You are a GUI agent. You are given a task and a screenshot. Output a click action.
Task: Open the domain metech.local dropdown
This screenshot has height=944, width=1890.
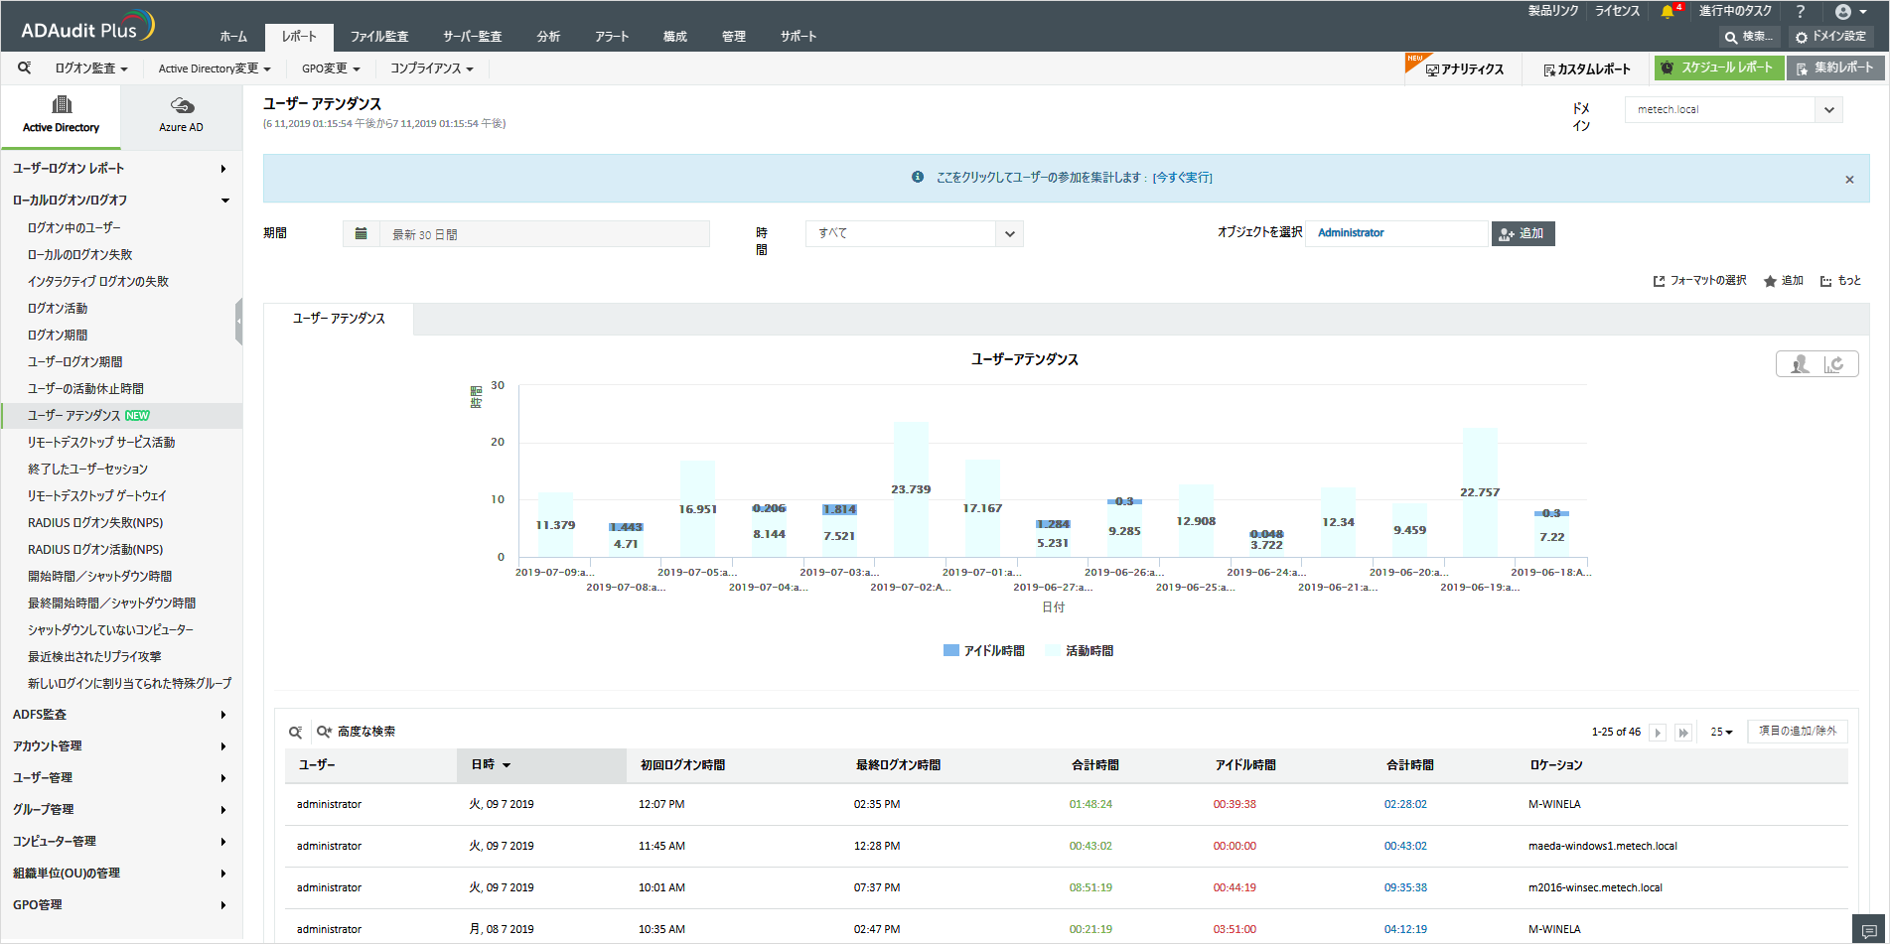(1829, 110)
